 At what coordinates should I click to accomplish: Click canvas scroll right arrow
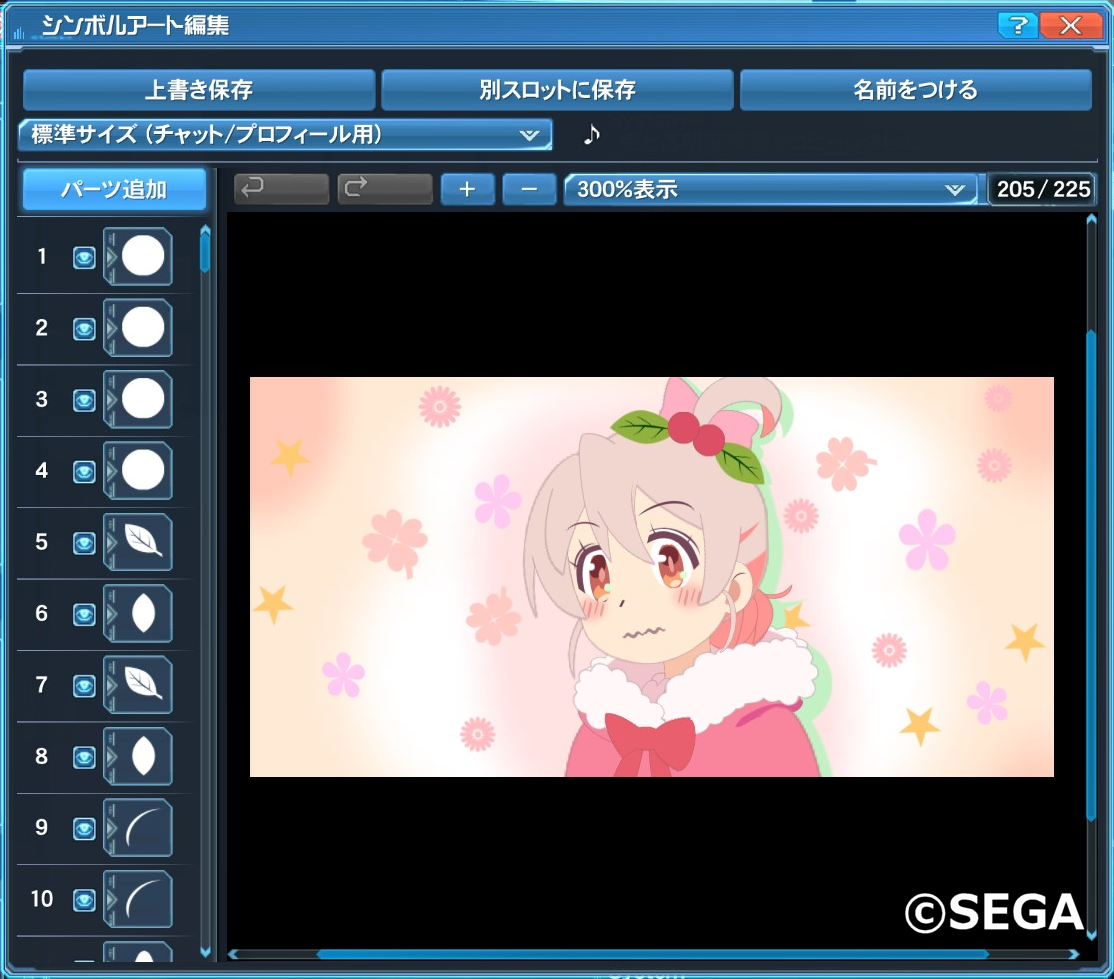pos(1074,954)
